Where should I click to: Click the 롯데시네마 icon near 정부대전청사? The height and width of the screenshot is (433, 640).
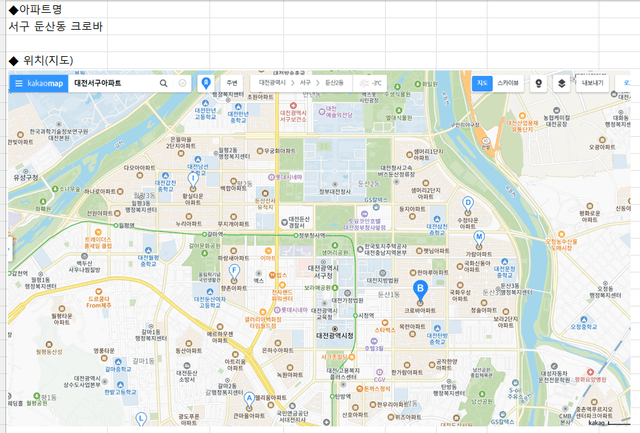pos(271,177)
